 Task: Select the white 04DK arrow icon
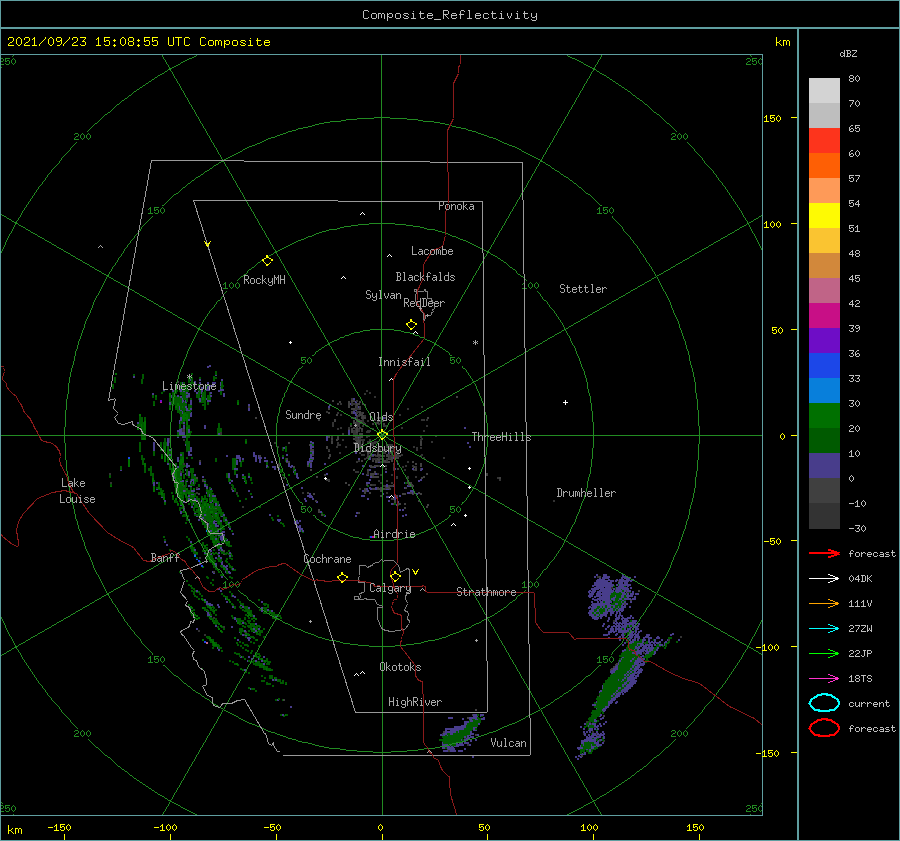[824, 578]
